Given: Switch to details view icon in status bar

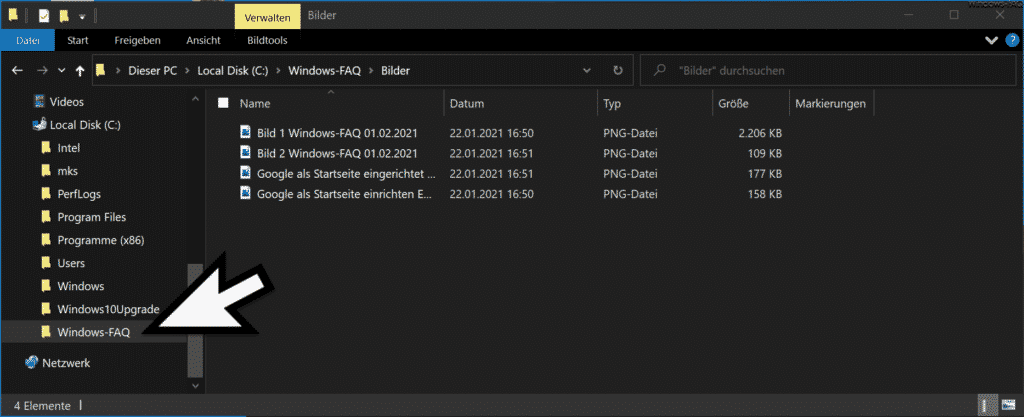Looking at the screenshot, I should pos(985,405).
